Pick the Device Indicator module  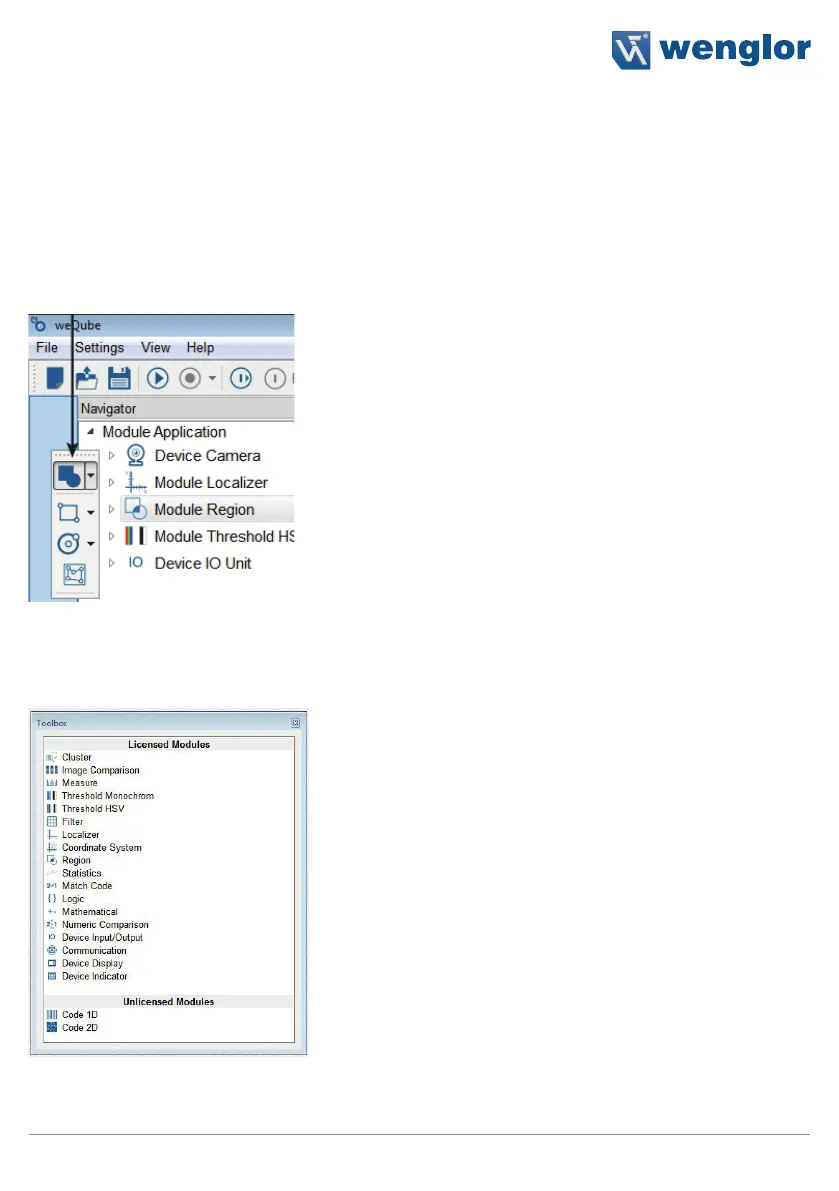pyautogui.click(x=94, y=976)
